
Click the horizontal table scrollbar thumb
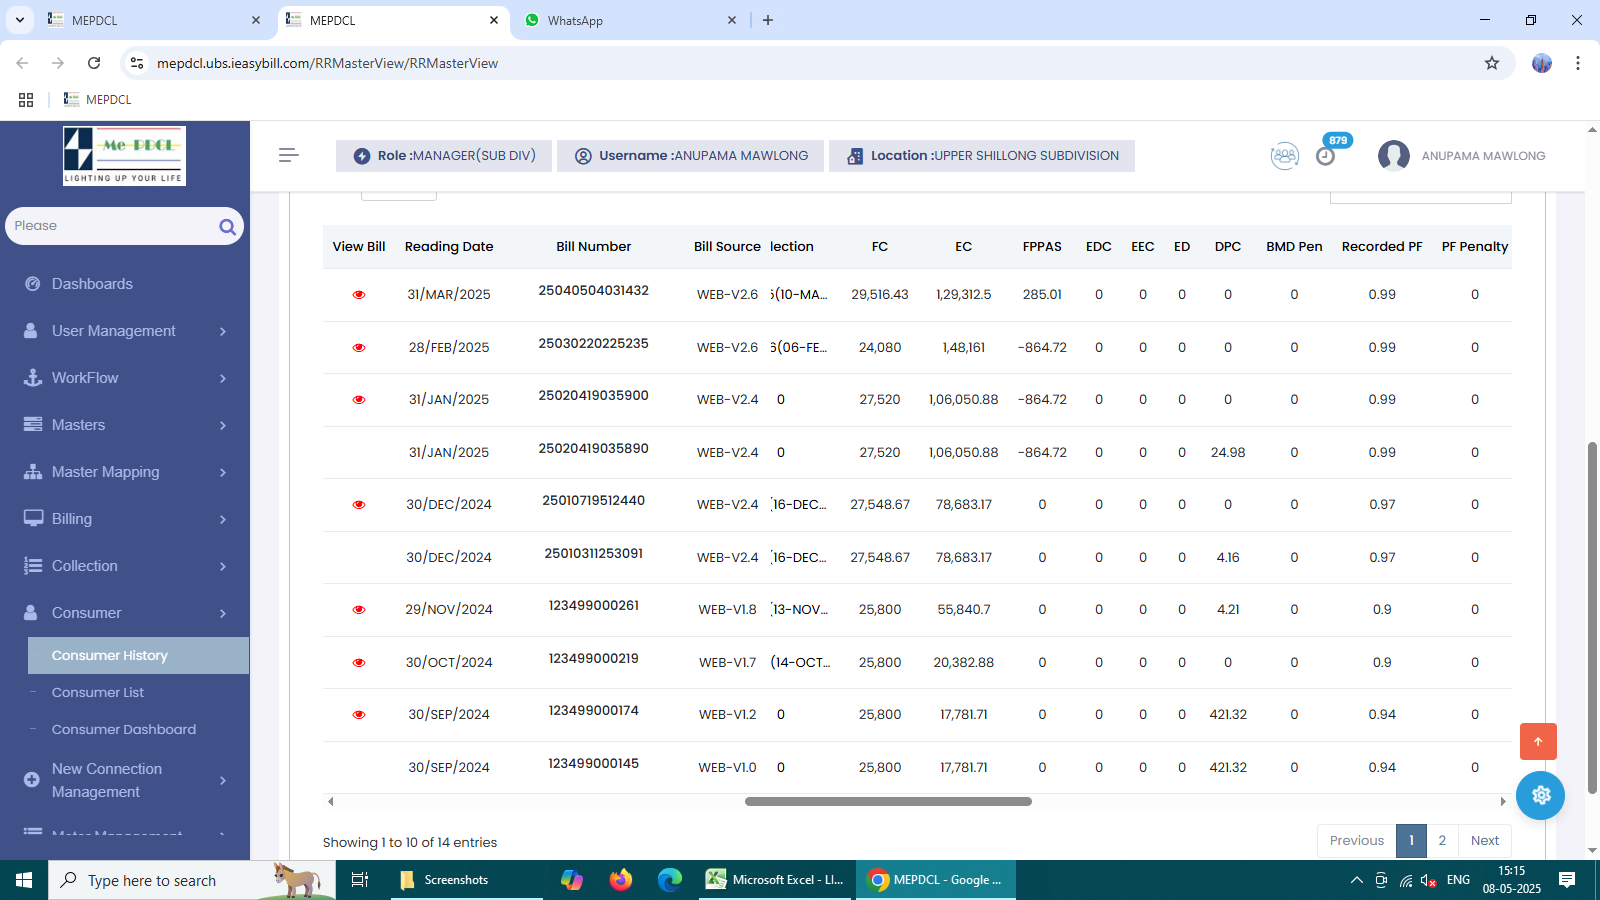[888, 802]
